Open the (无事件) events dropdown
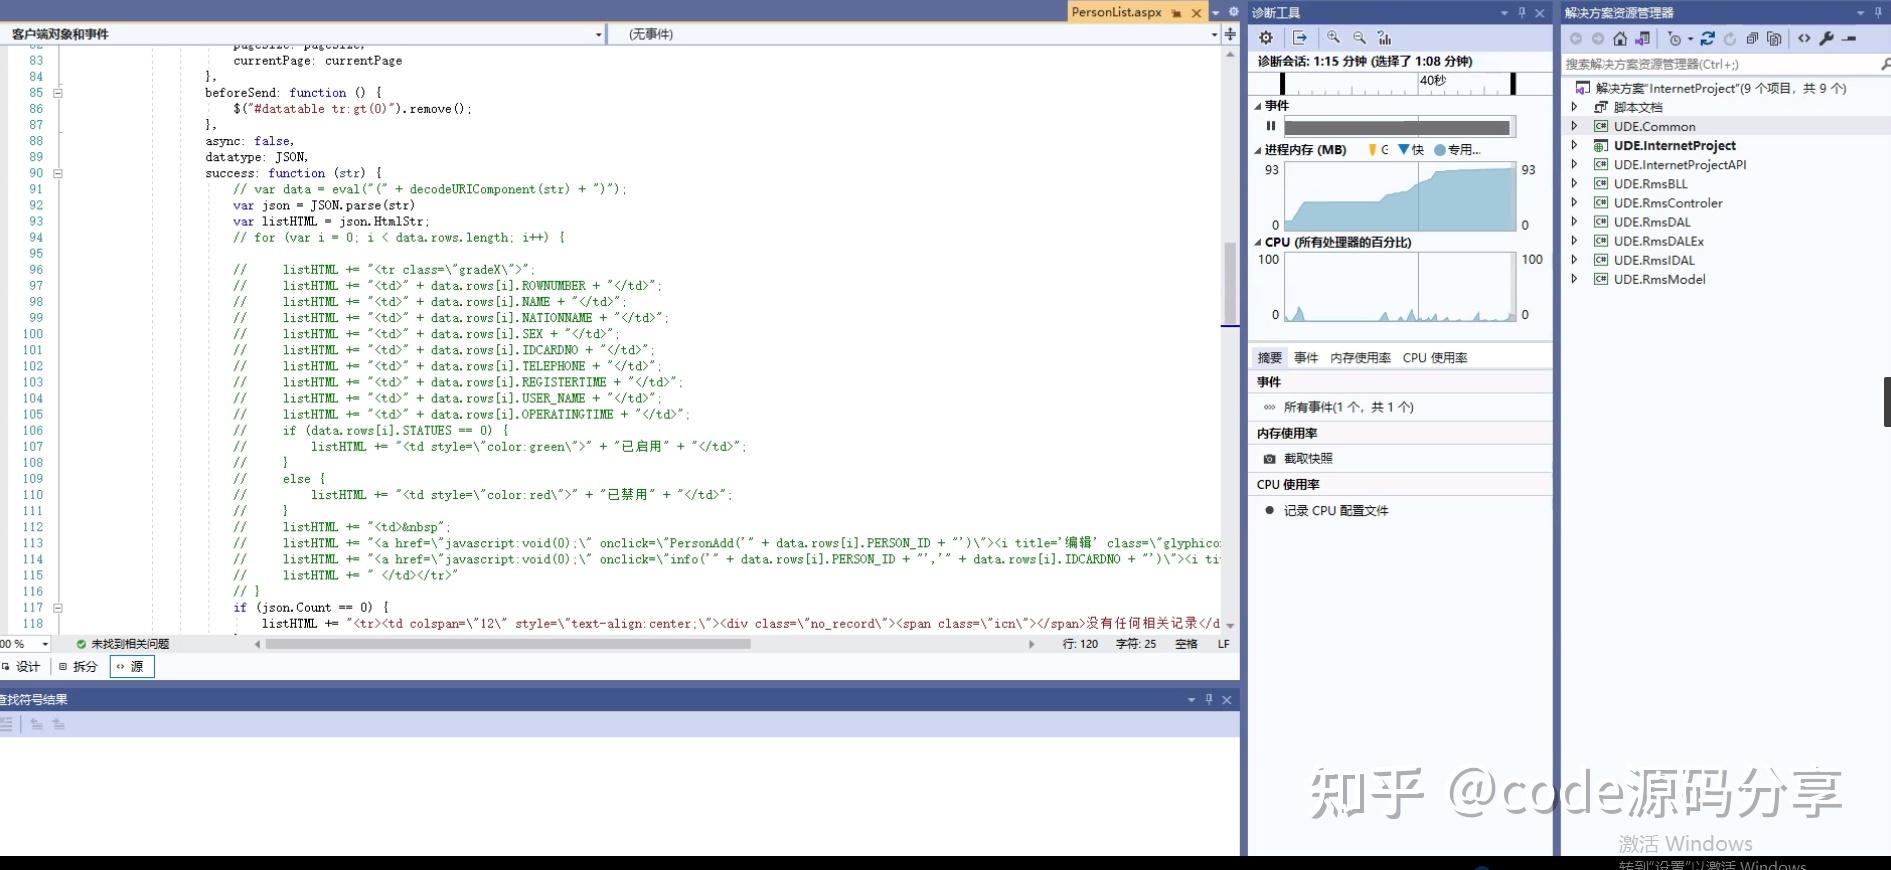The height and width of the screenshot is (870, 1891). (1214, 34)
